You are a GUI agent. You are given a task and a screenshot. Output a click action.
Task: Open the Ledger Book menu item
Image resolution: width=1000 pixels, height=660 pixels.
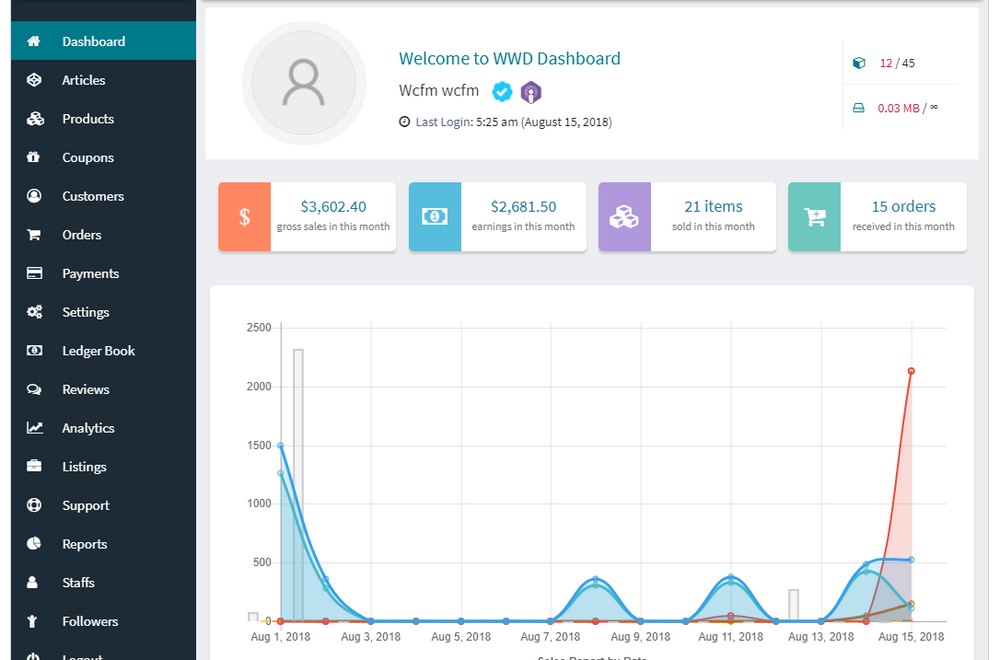(103, 351)
